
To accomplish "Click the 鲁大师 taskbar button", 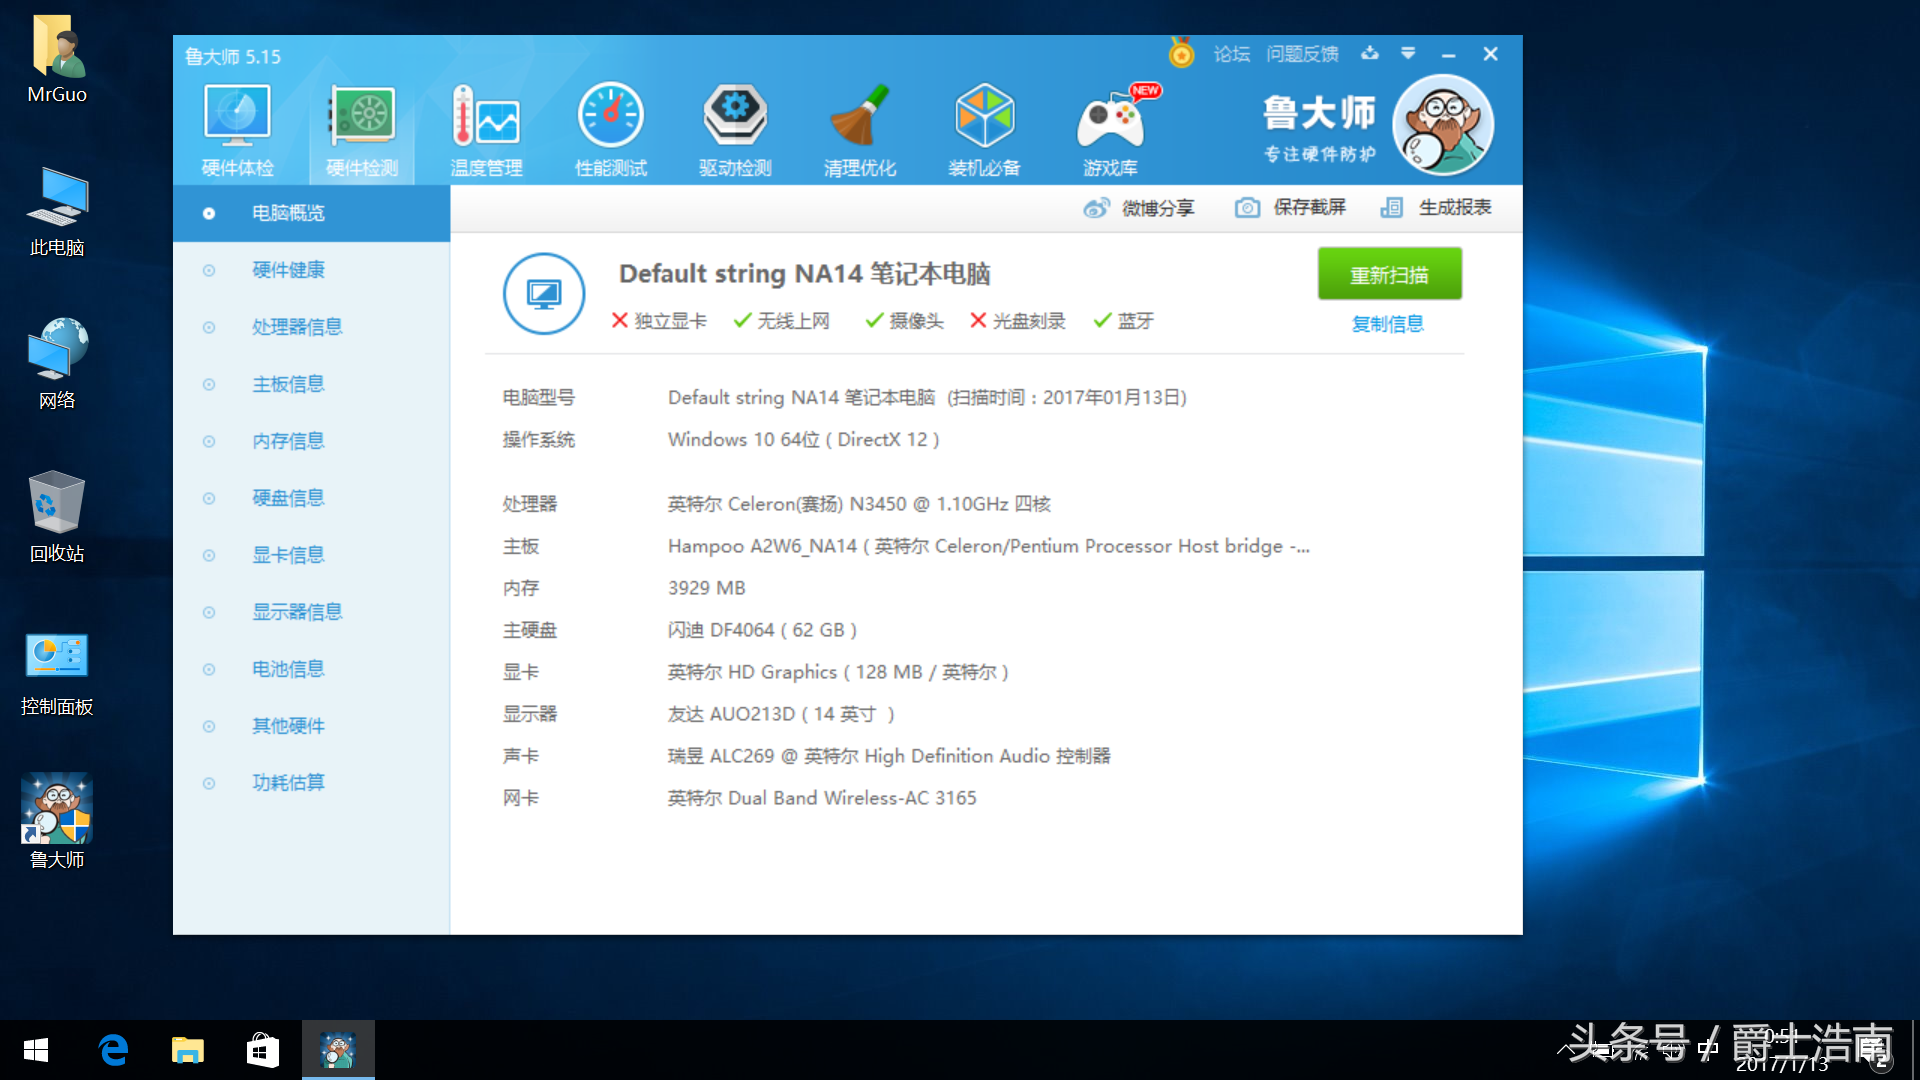I will [338, 1050].
